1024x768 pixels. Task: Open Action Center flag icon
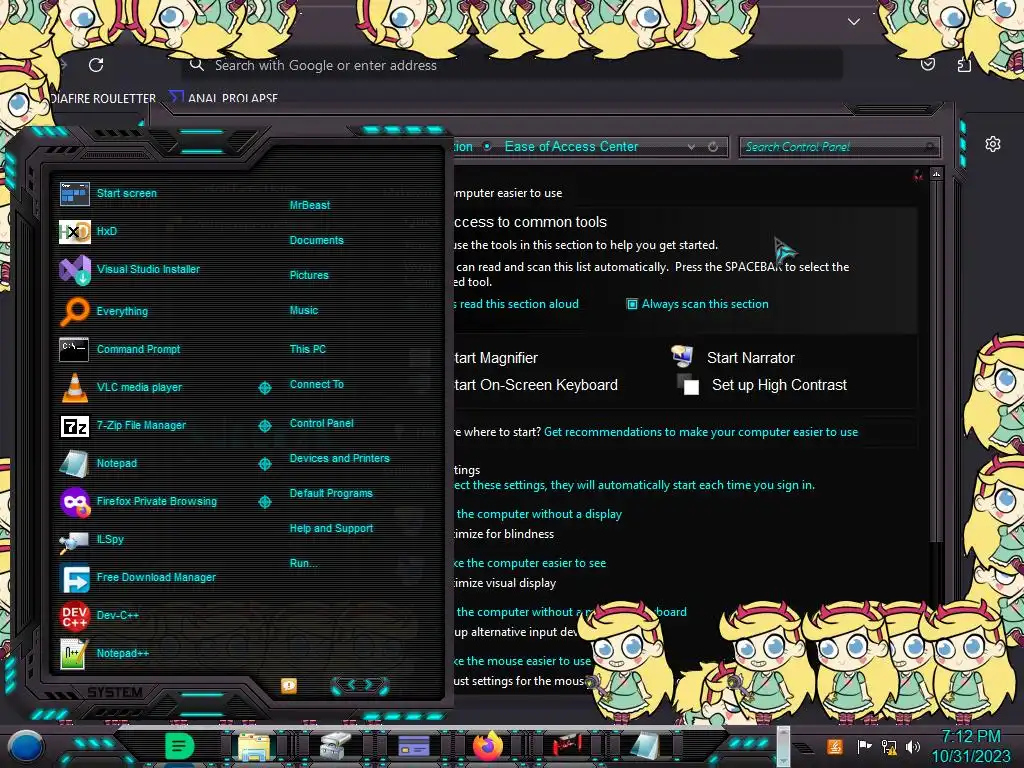pyautogui.click(x=864, y=746)
